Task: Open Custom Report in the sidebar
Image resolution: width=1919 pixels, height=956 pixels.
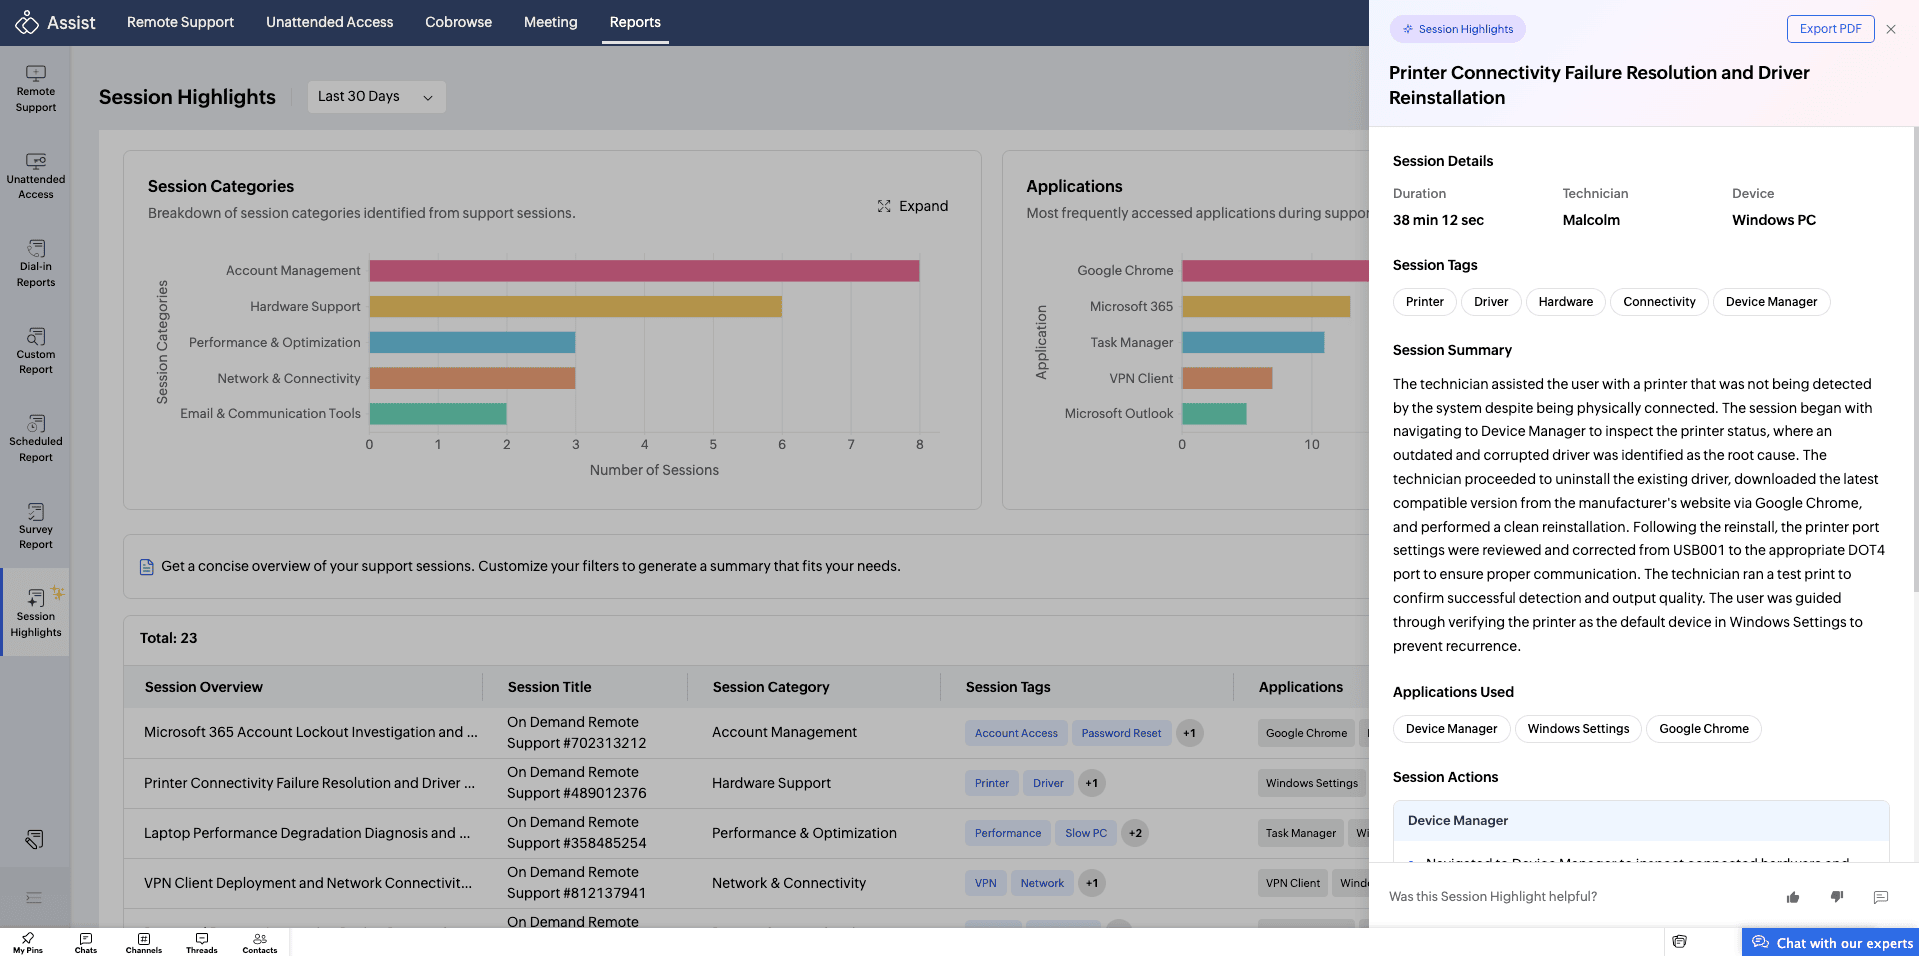Action: tap(36, 351)
